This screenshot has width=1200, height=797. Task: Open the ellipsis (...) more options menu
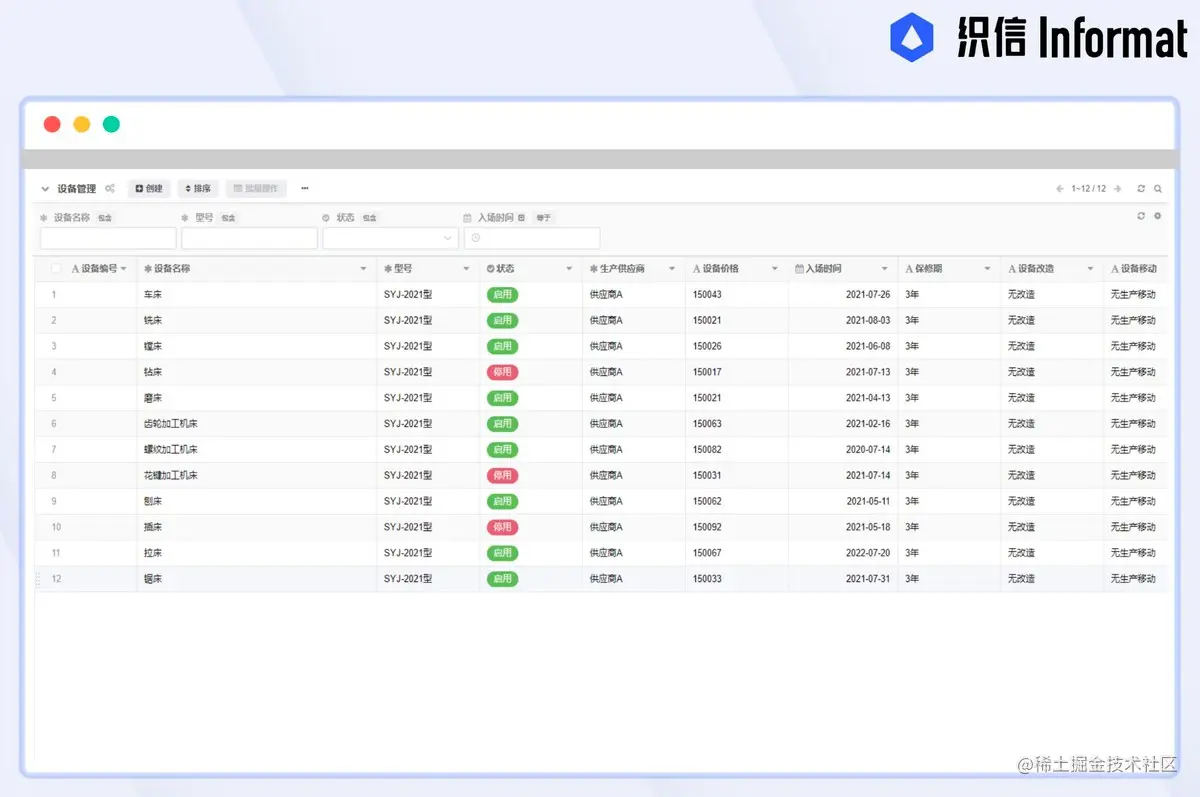[304, 189]
